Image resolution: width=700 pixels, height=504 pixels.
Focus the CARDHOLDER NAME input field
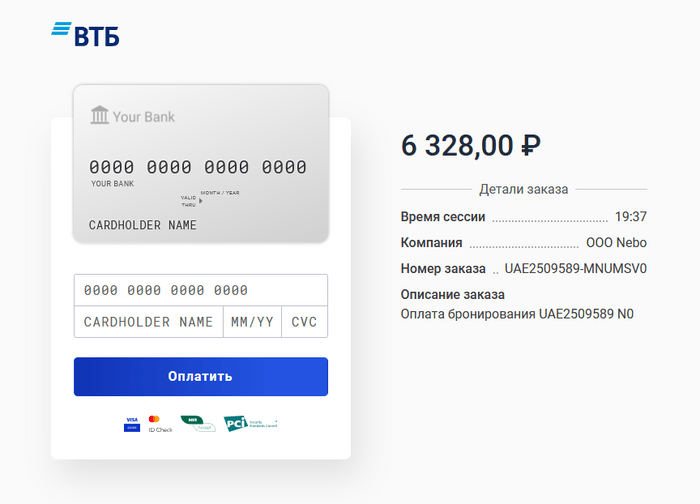pyautogui.click(x=148, y=322)
